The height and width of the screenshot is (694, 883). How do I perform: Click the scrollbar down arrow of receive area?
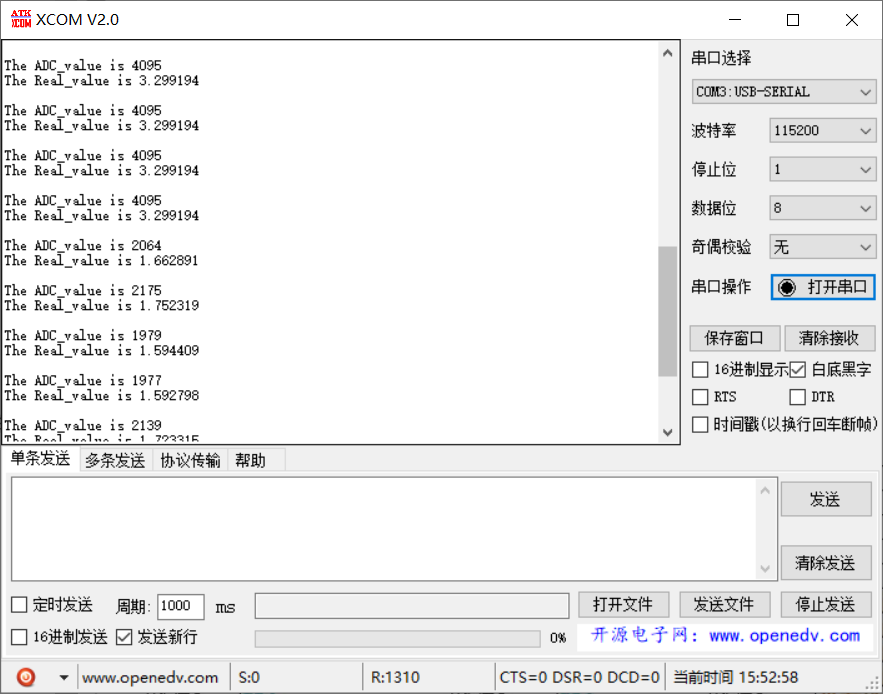tap(667, 432)
